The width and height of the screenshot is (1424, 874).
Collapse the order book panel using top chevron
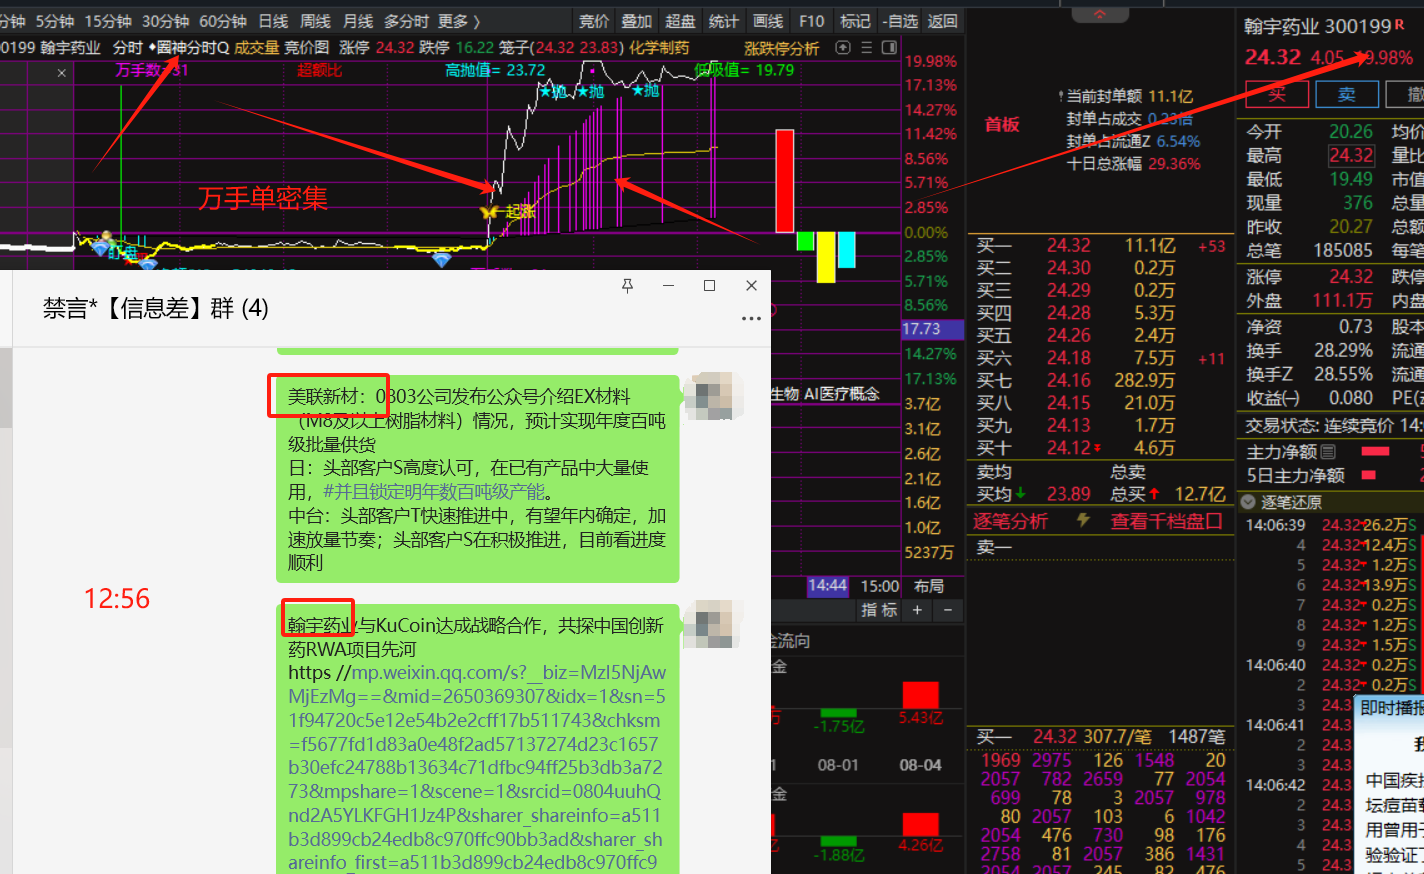click(1100, 14)
